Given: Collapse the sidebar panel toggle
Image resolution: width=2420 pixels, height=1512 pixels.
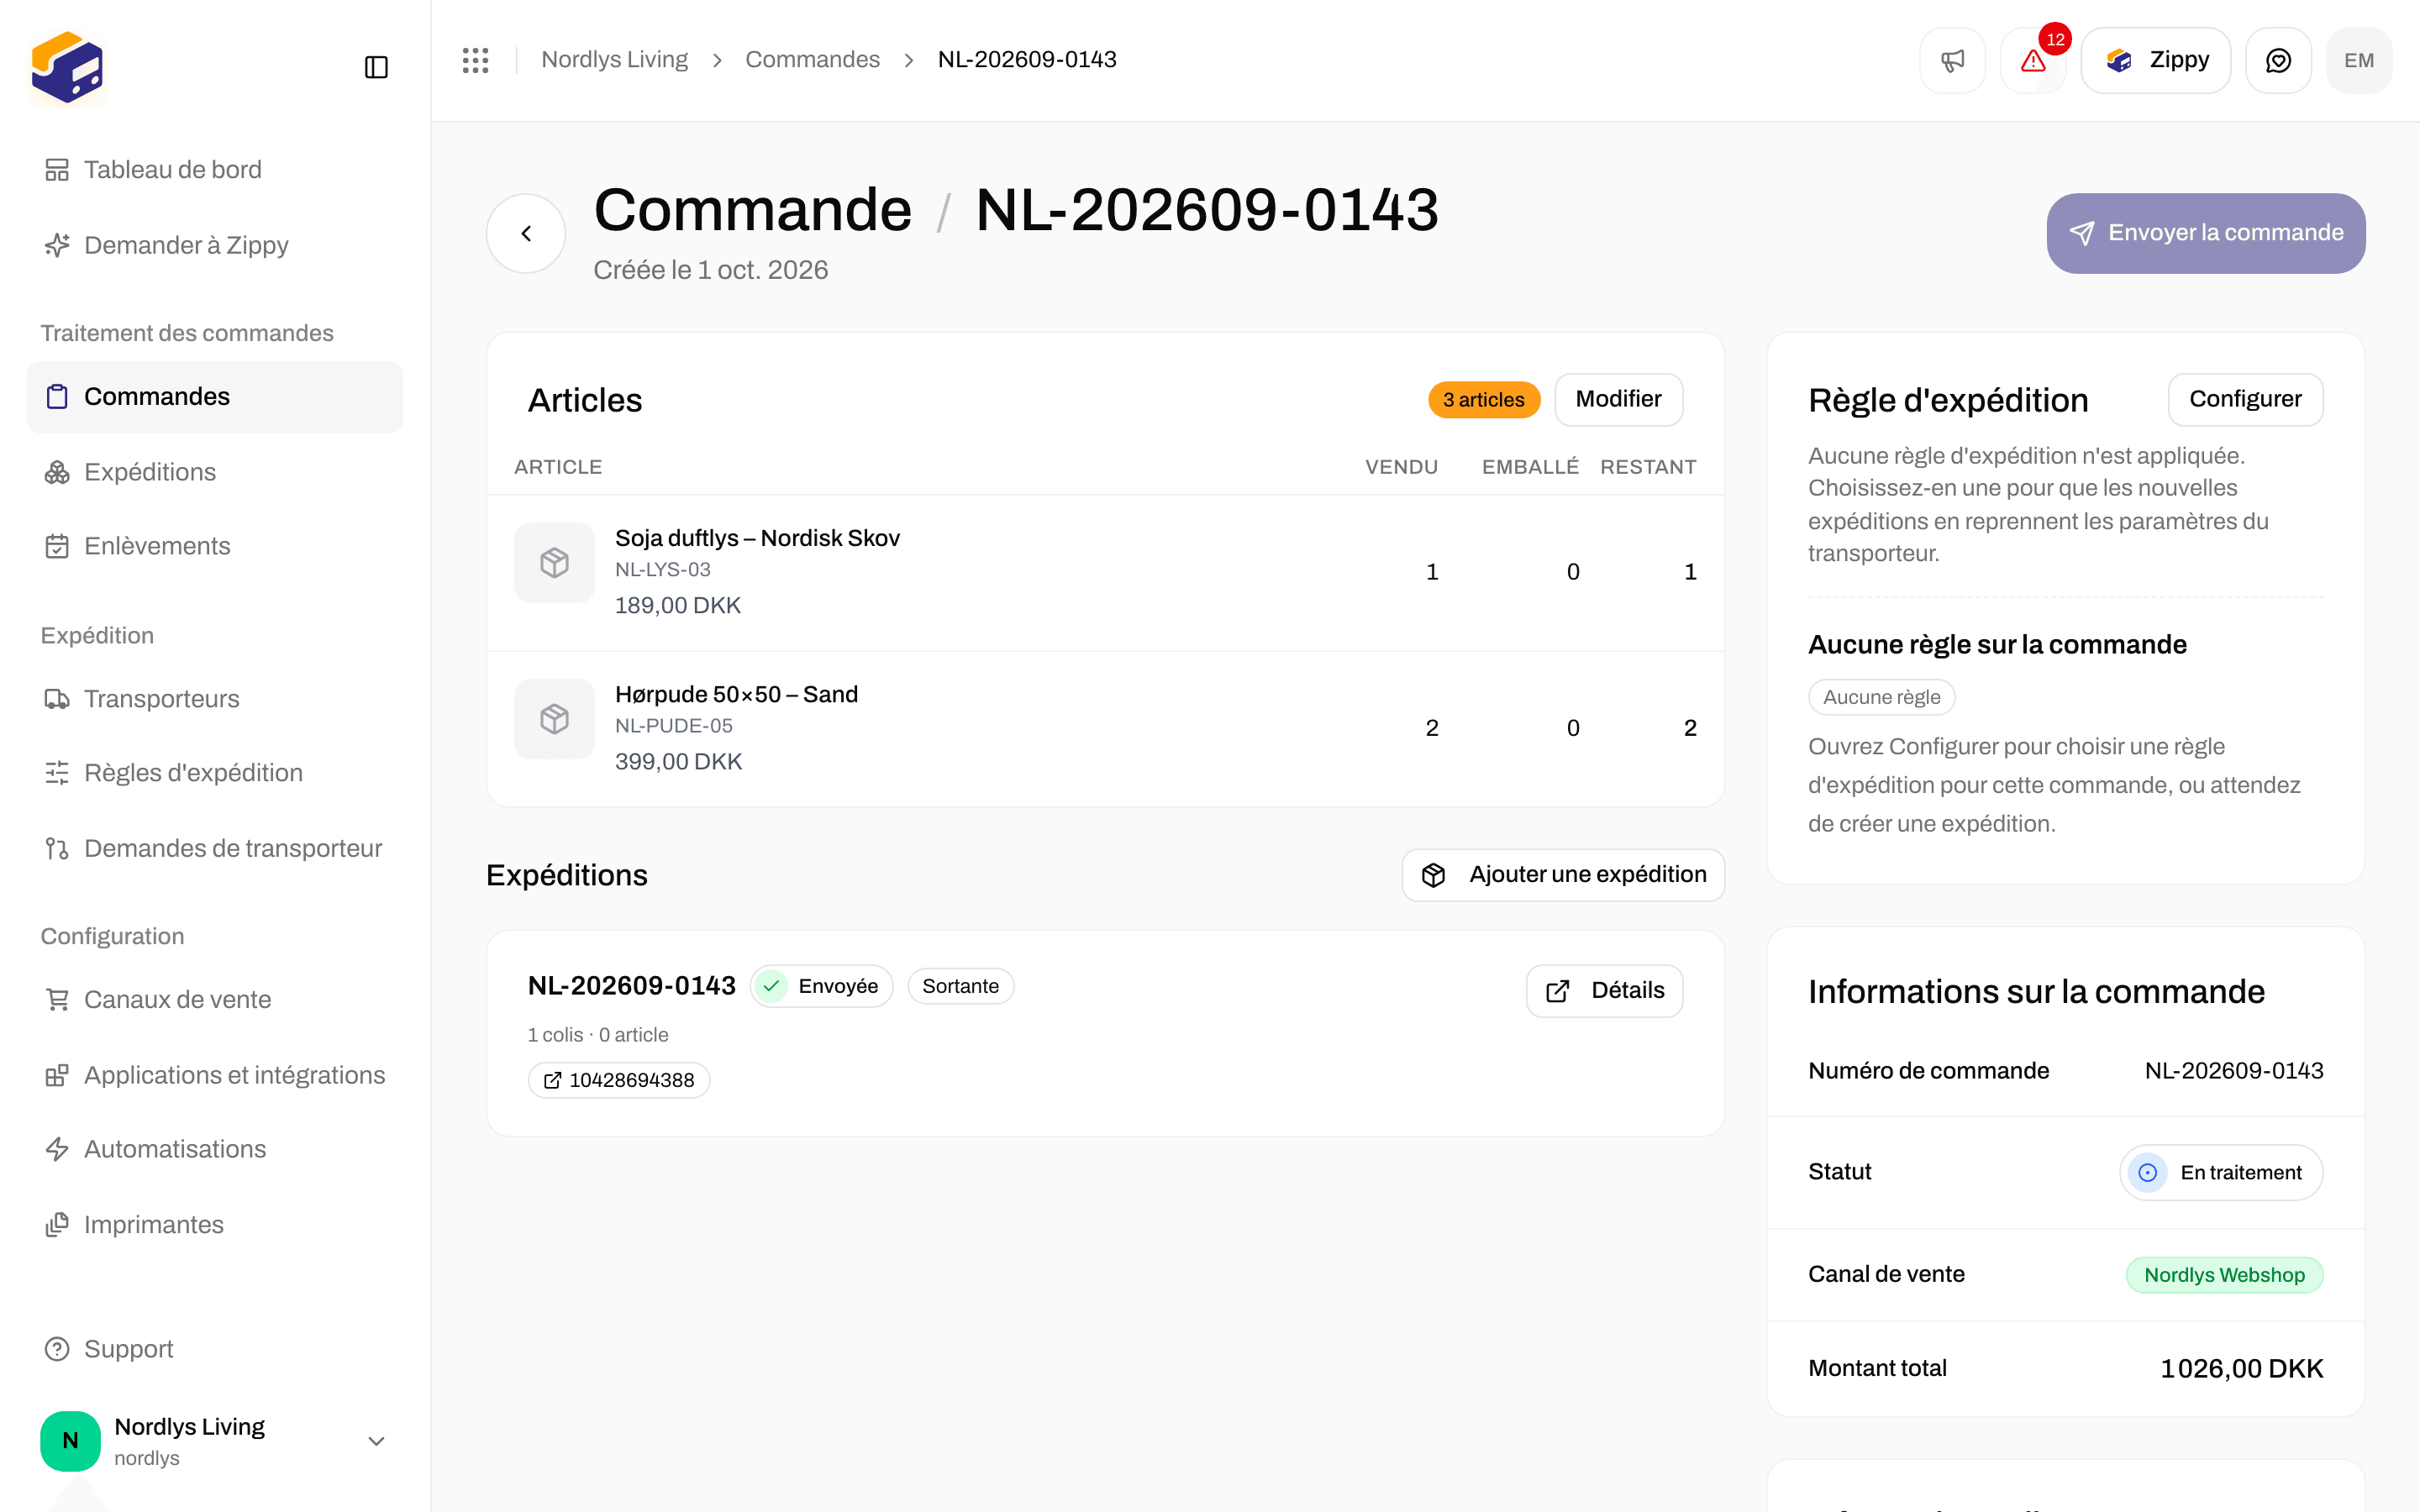Looking at the screenshot, I should coord(376,67).
